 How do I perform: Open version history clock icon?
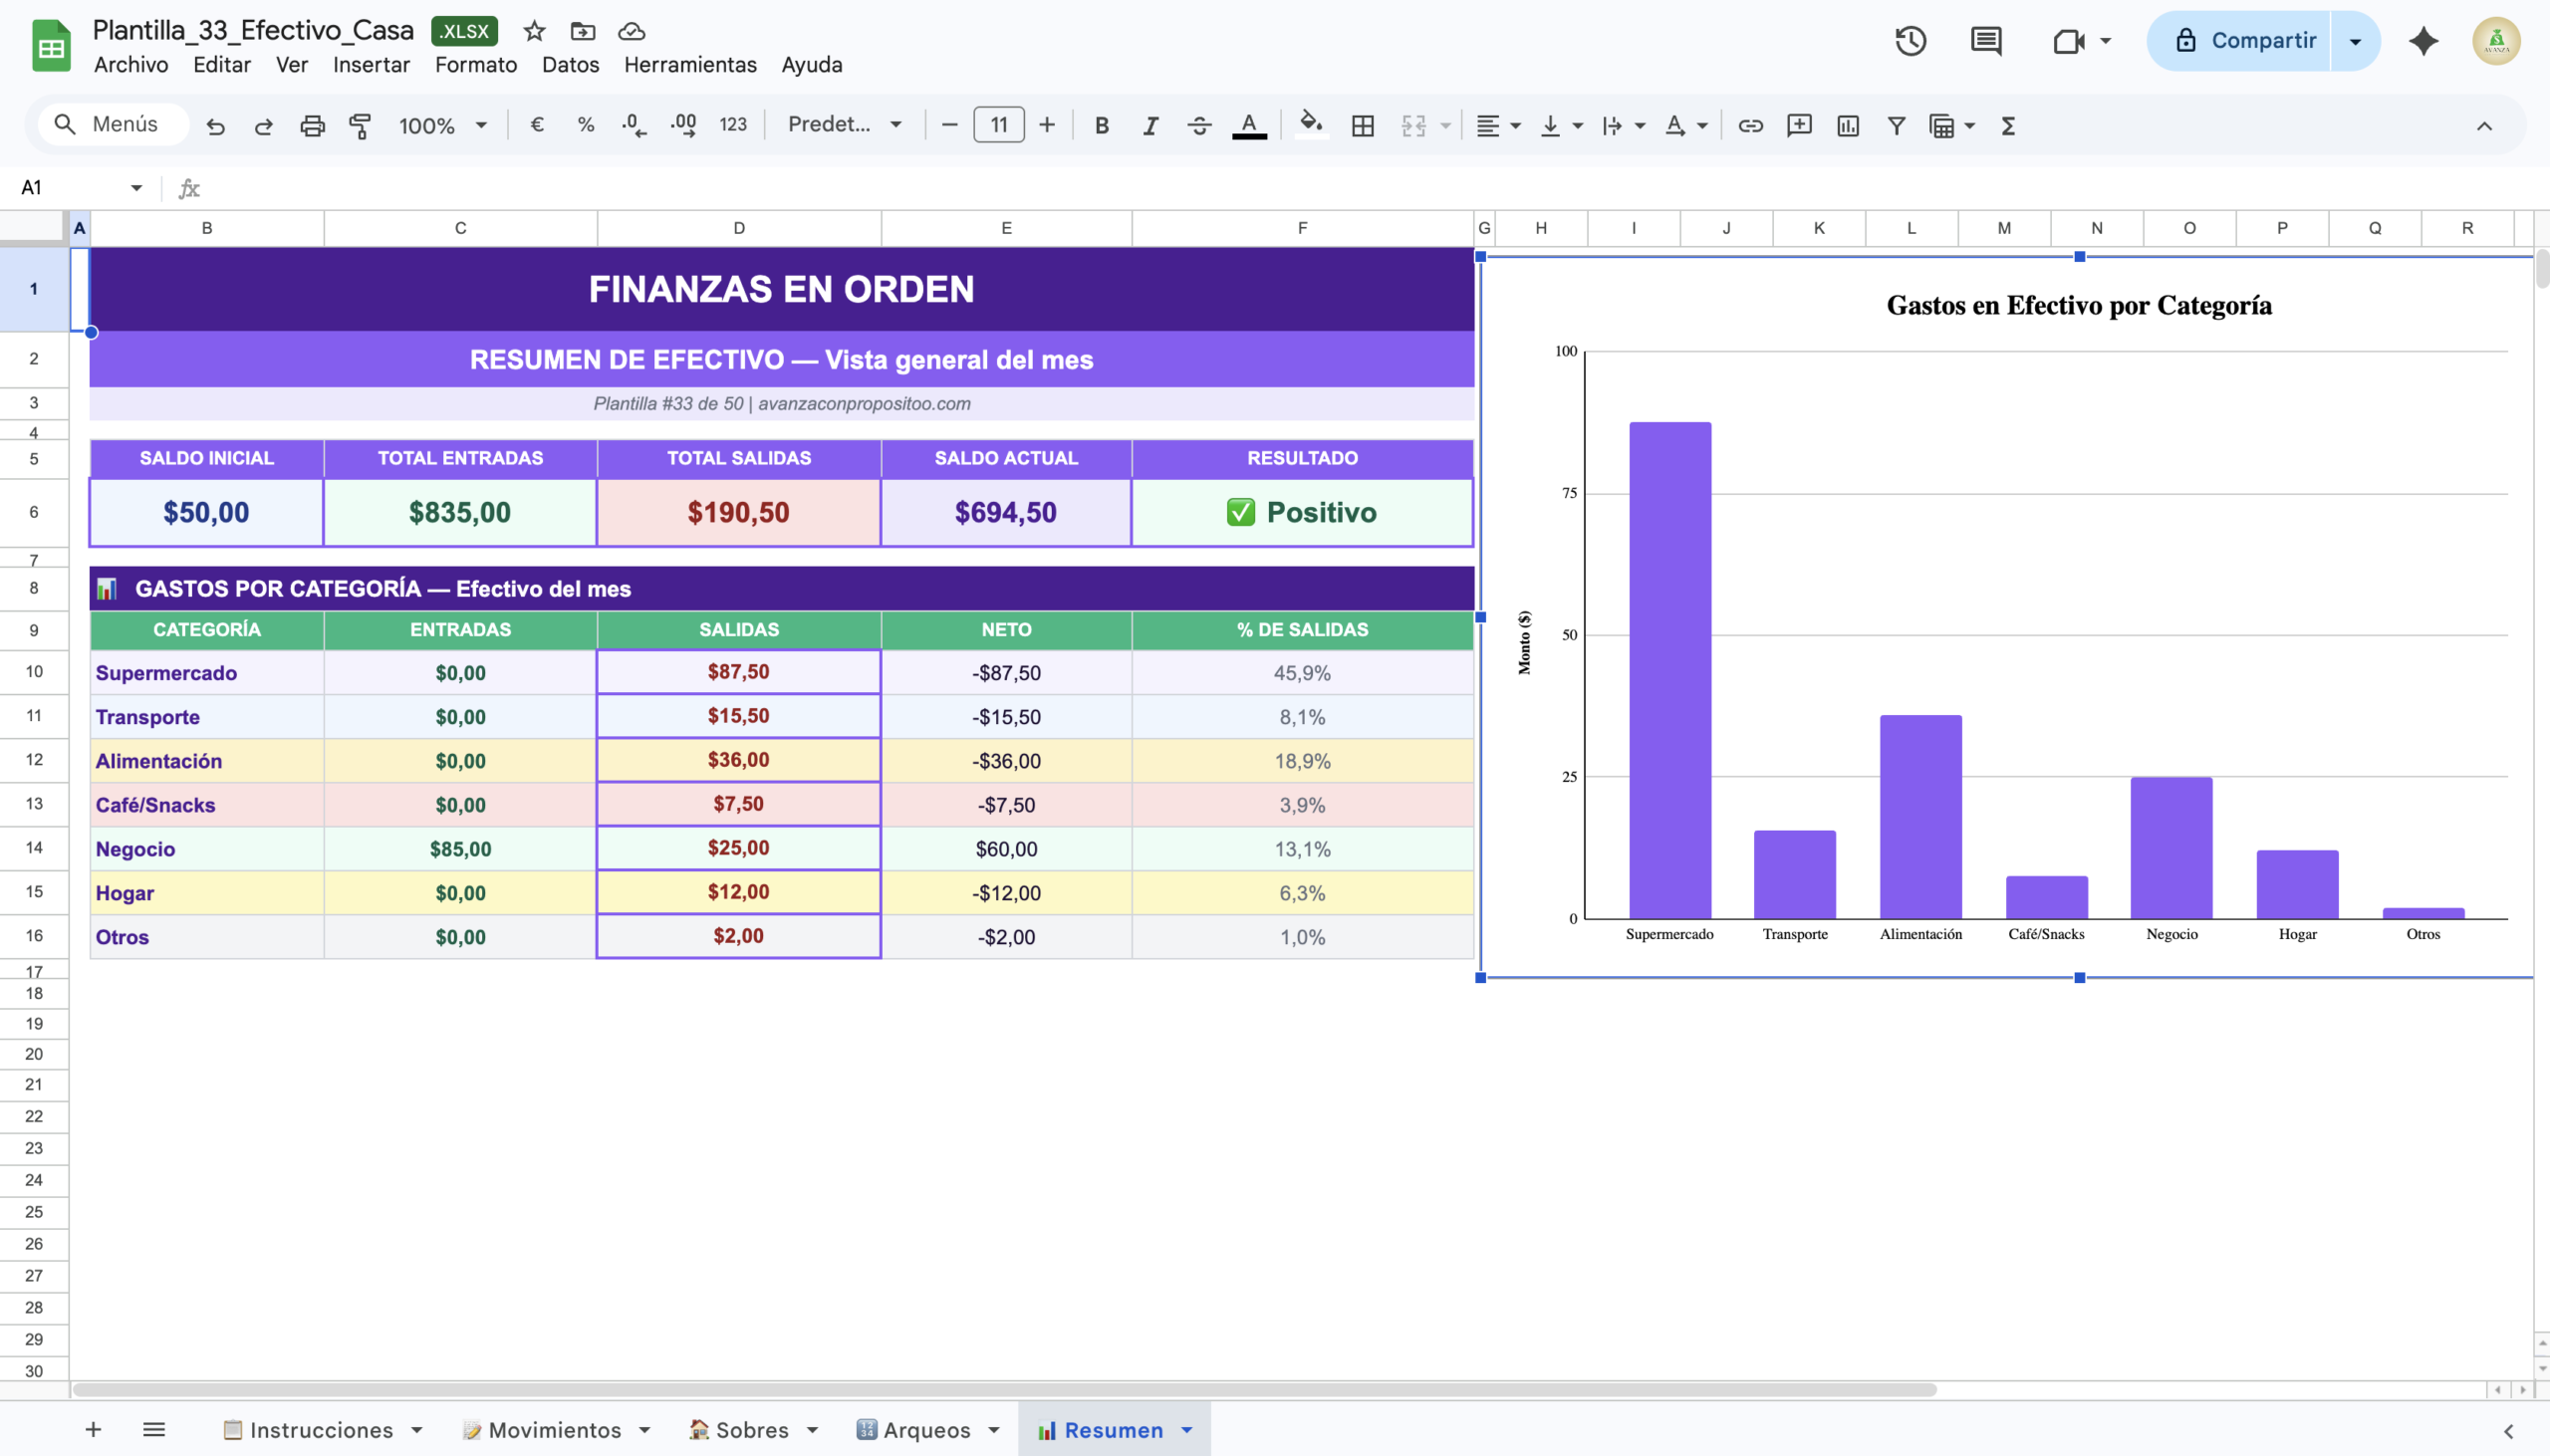click(x=1910, y=41)
